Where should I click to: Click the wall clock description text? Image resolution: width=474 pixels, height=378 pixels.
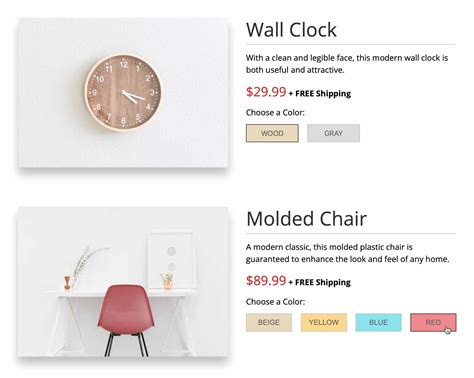pyautogui.click(x=347, y=64)
